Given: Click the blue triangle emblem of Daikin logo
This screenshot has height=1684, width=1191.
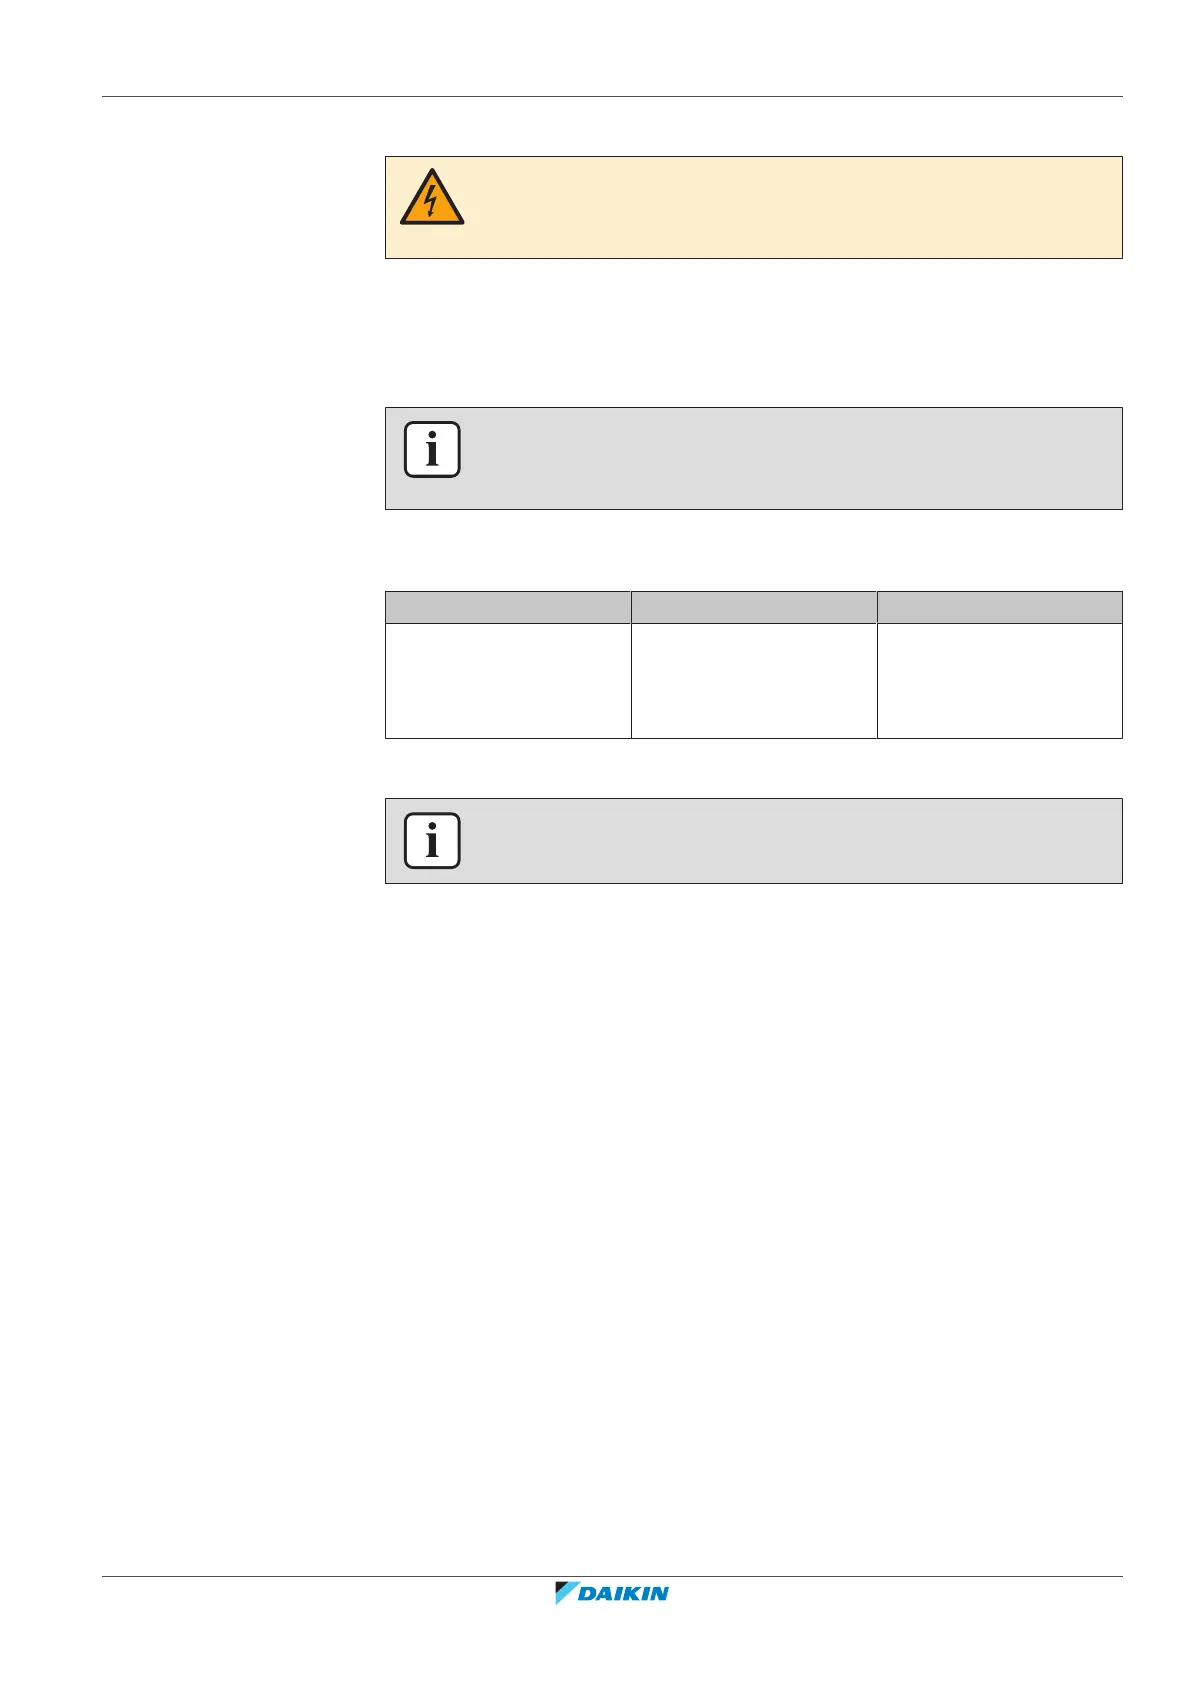Looking at the screenshot, I should [566, 1593].
